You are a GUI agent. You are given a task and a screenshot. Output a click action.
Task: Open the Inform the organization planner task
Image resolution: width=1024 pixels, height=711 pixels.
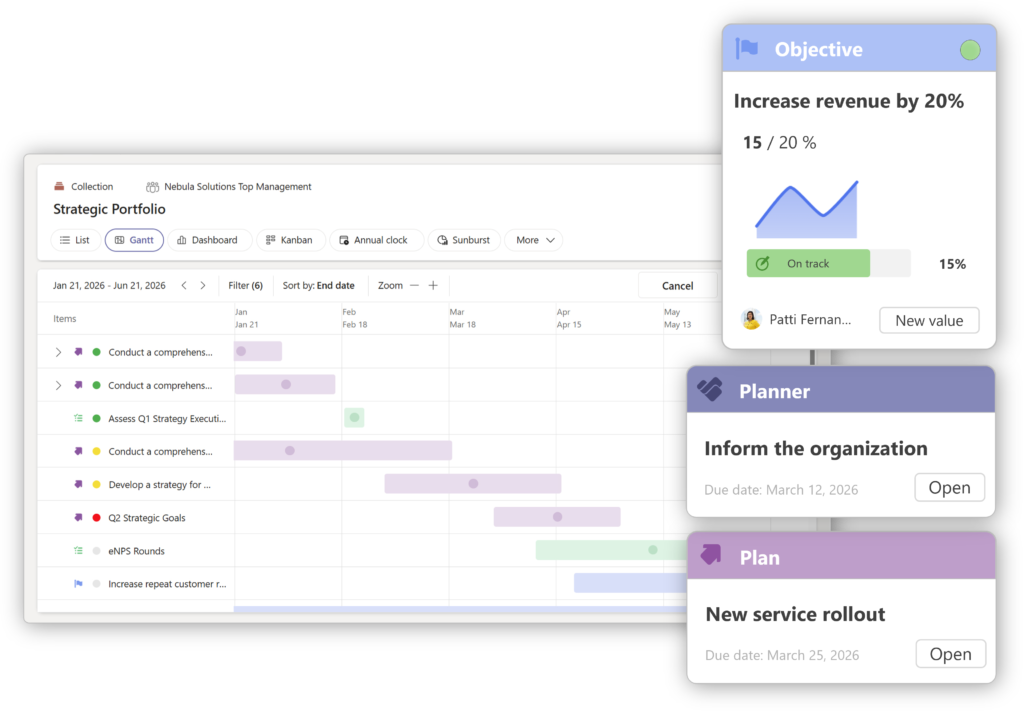click(x=949, y=488)
